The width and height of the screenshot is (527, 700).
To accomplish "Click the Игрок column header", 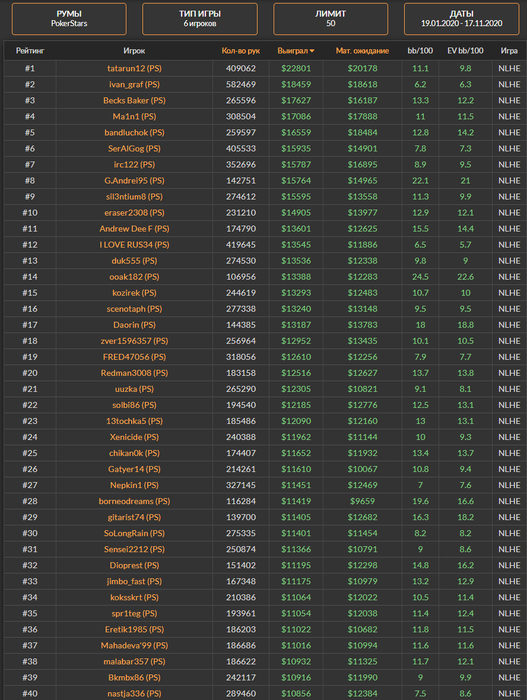I will (134, 51).
